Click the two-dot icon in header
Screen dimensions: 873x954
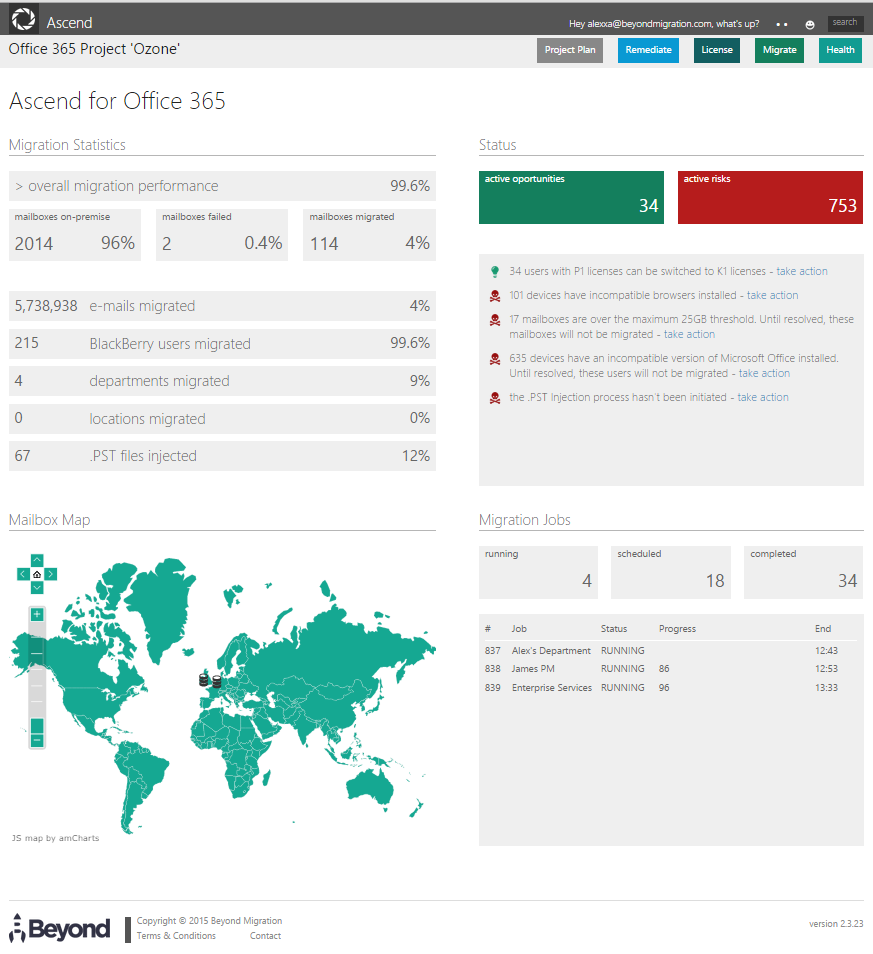coord(782,24)
